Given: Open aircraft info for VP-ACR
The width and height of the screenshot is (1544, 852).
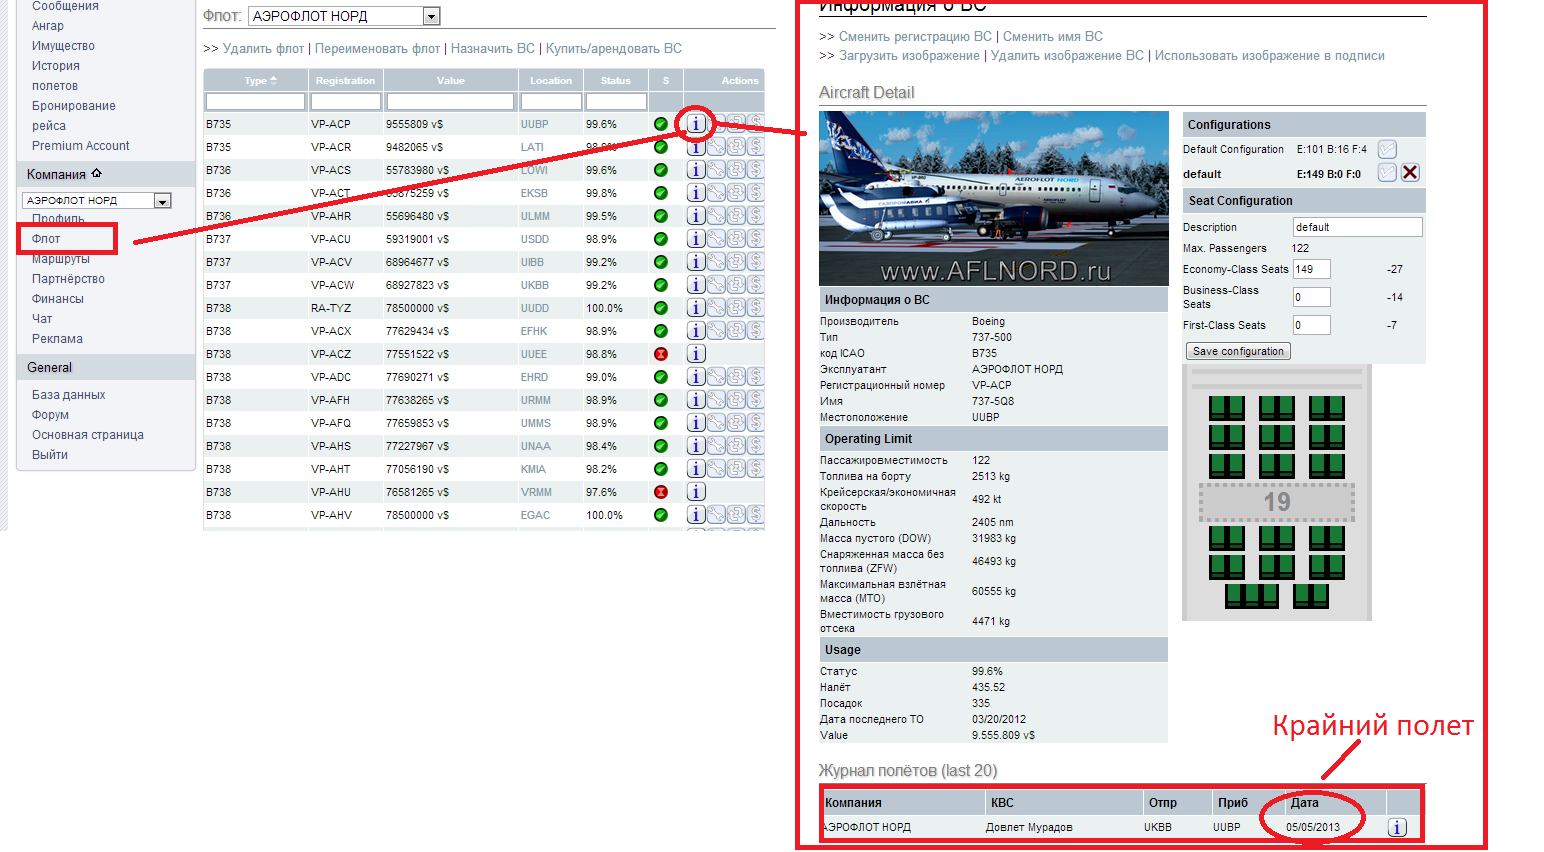Looking at the screenshot, I should click(696, 147).
